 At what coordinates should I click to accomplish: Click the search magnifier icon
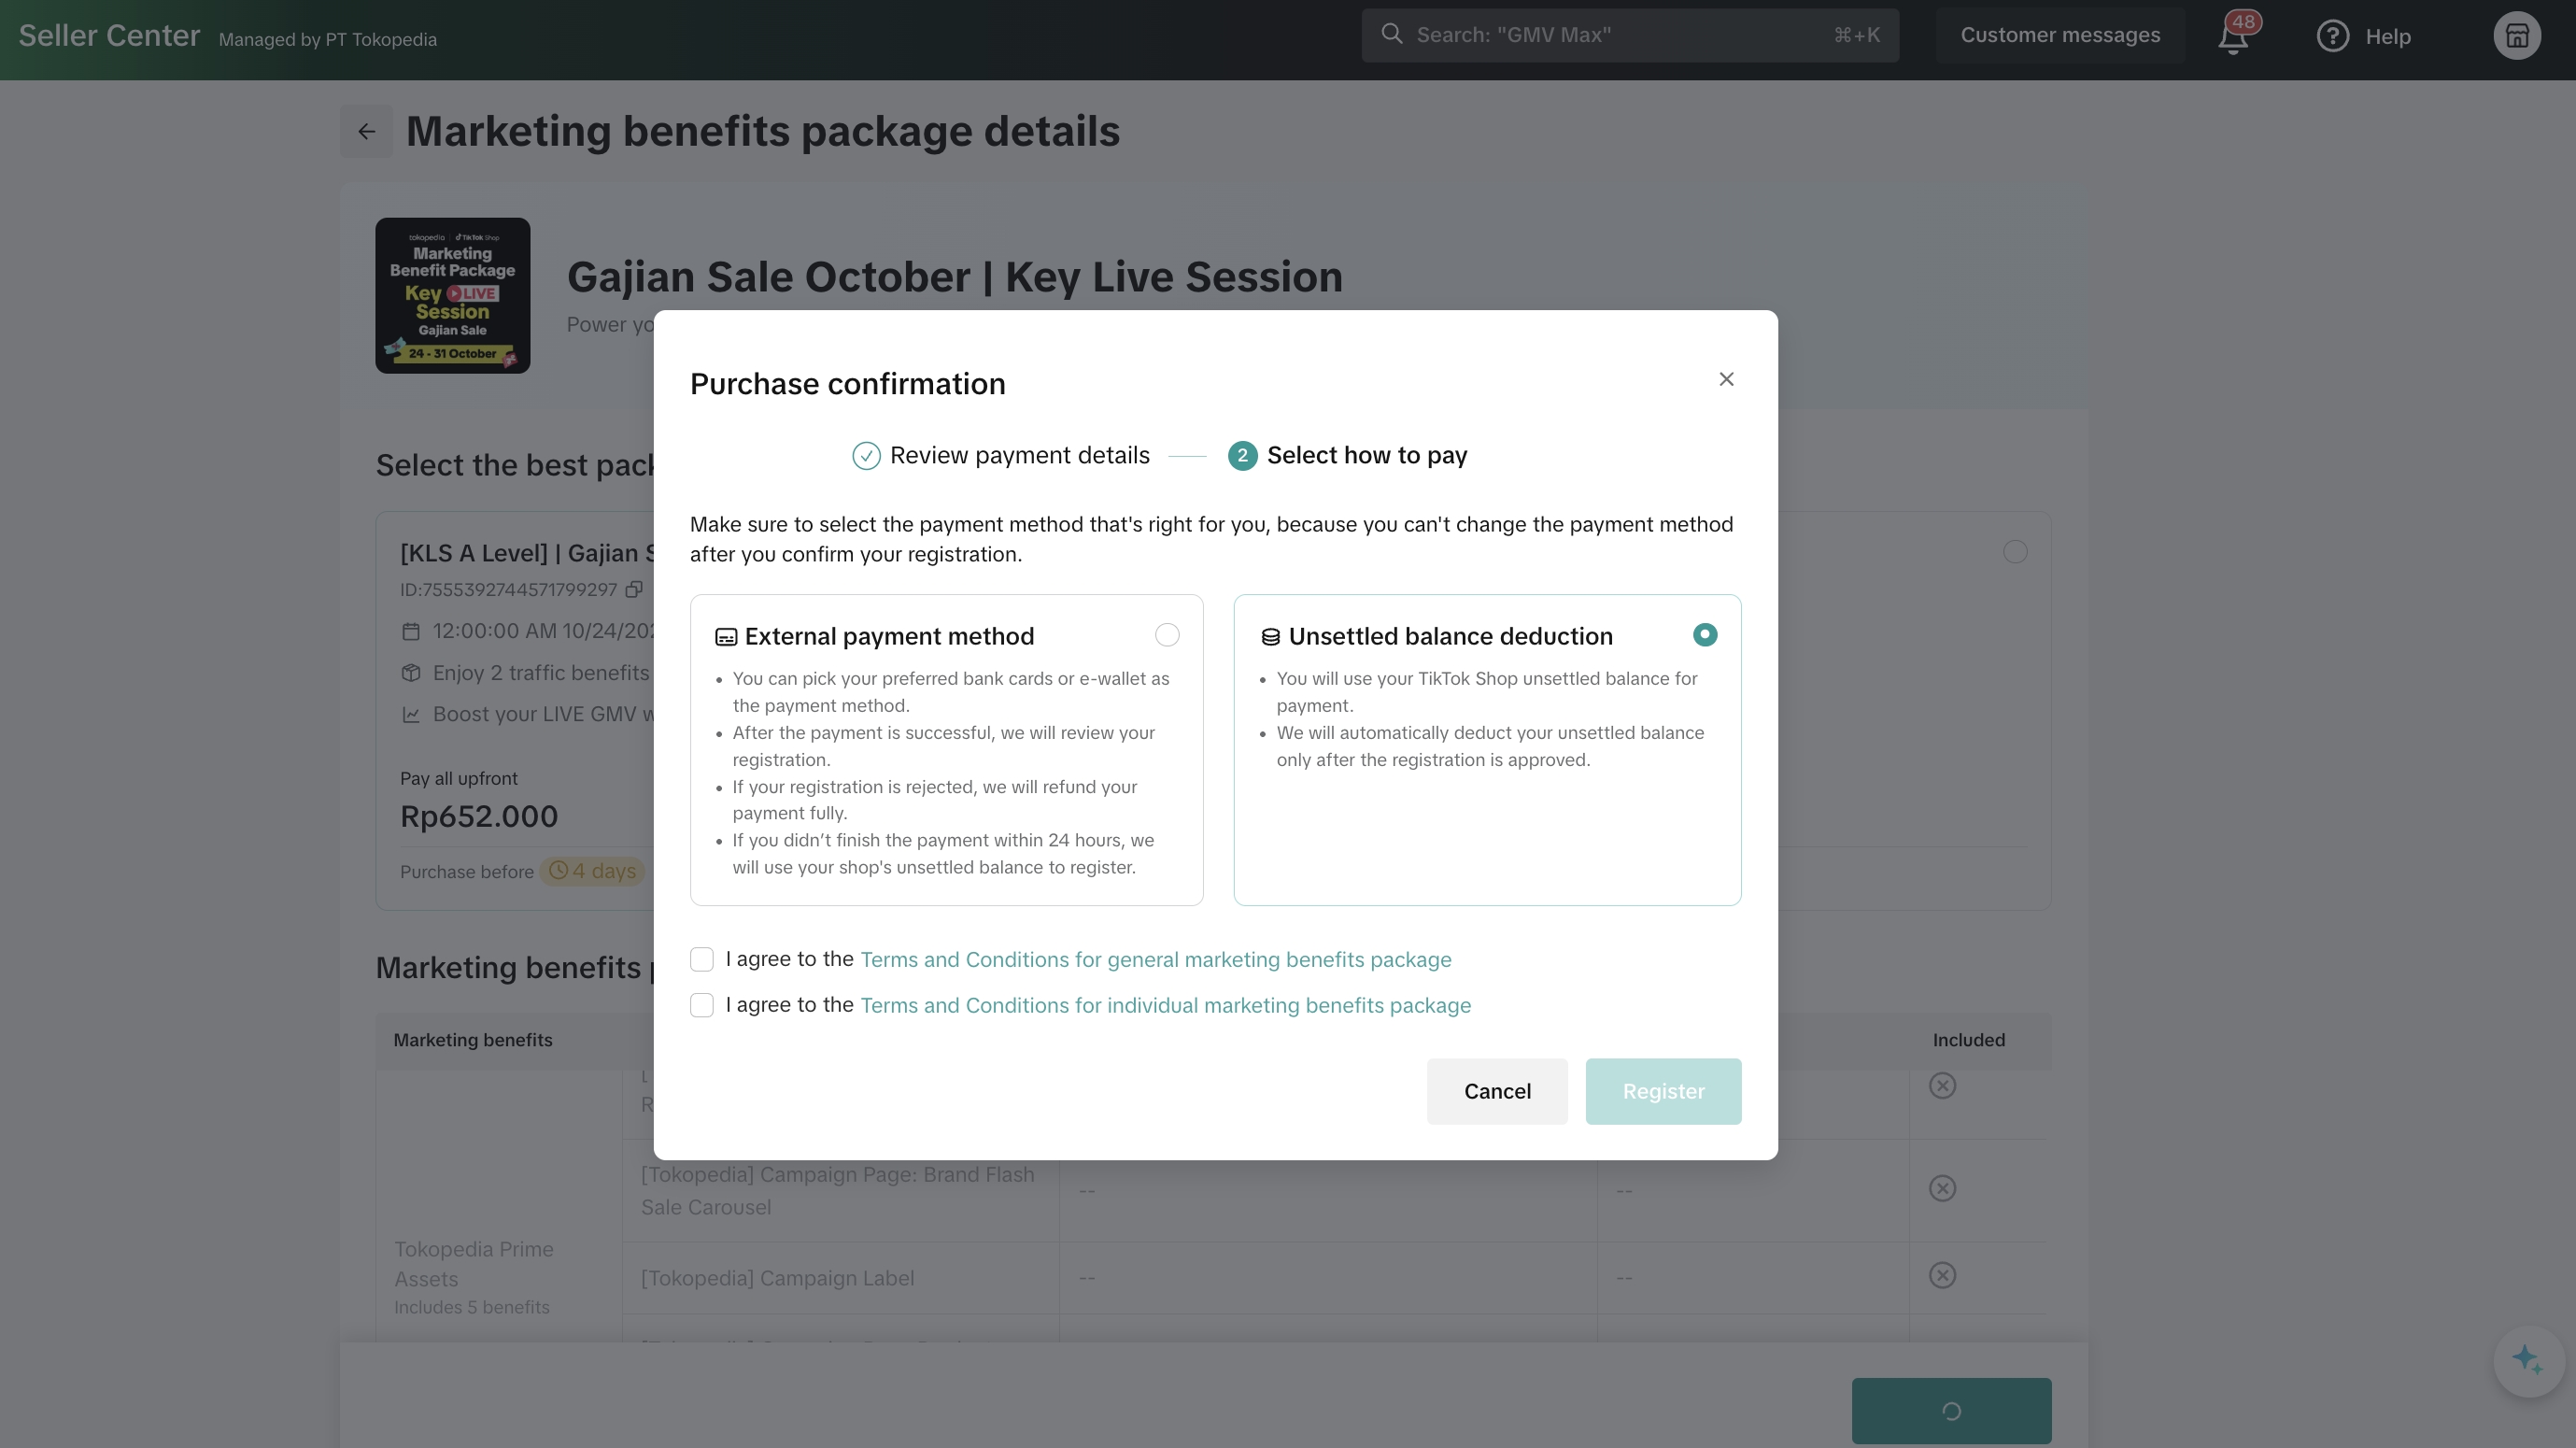pyautogui.click(x=1391, y=35)
